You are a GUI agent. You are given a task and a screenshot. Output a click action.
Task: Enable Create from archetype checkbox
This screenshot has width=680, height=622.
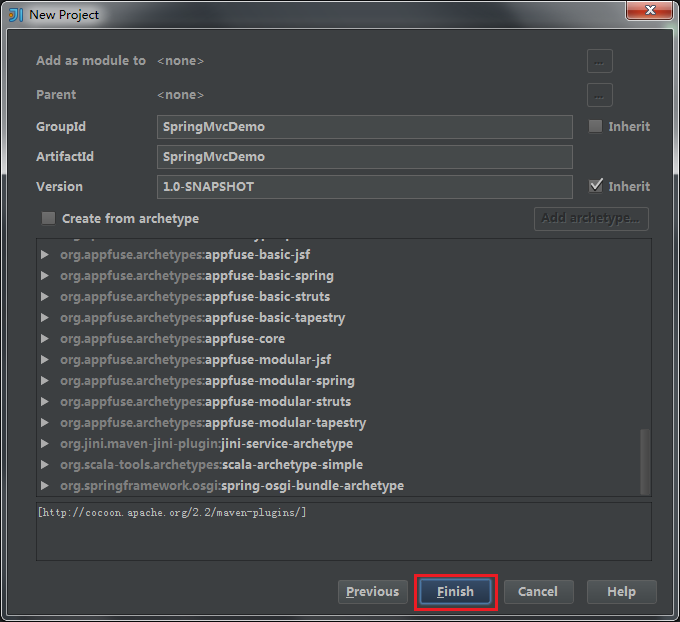point(48,218)
